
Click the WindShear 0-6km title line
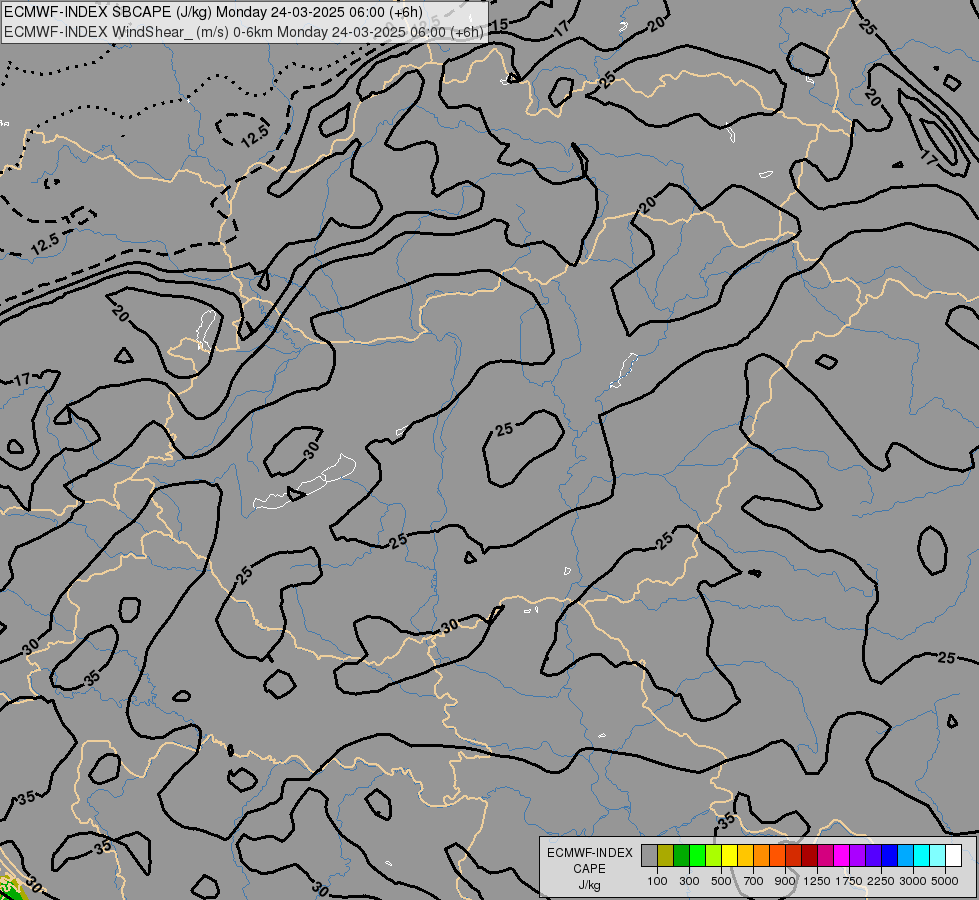244,32
